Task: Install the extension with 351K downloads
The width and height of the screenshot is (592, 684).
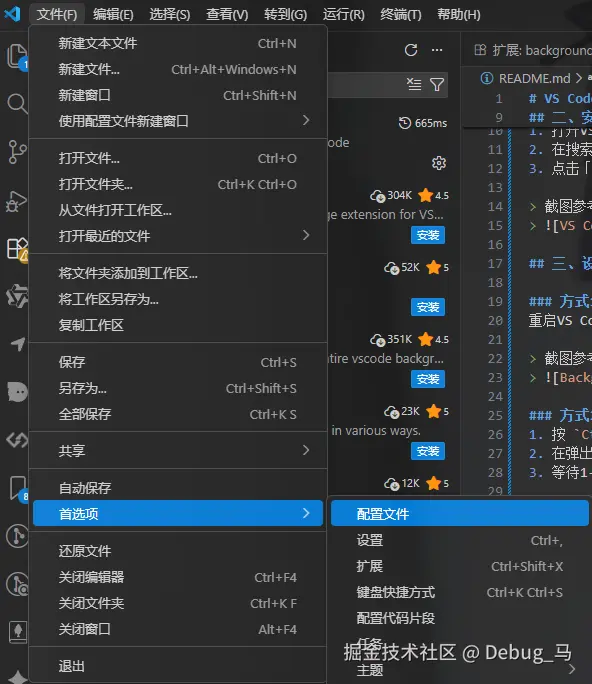Action: pos(428,379)
